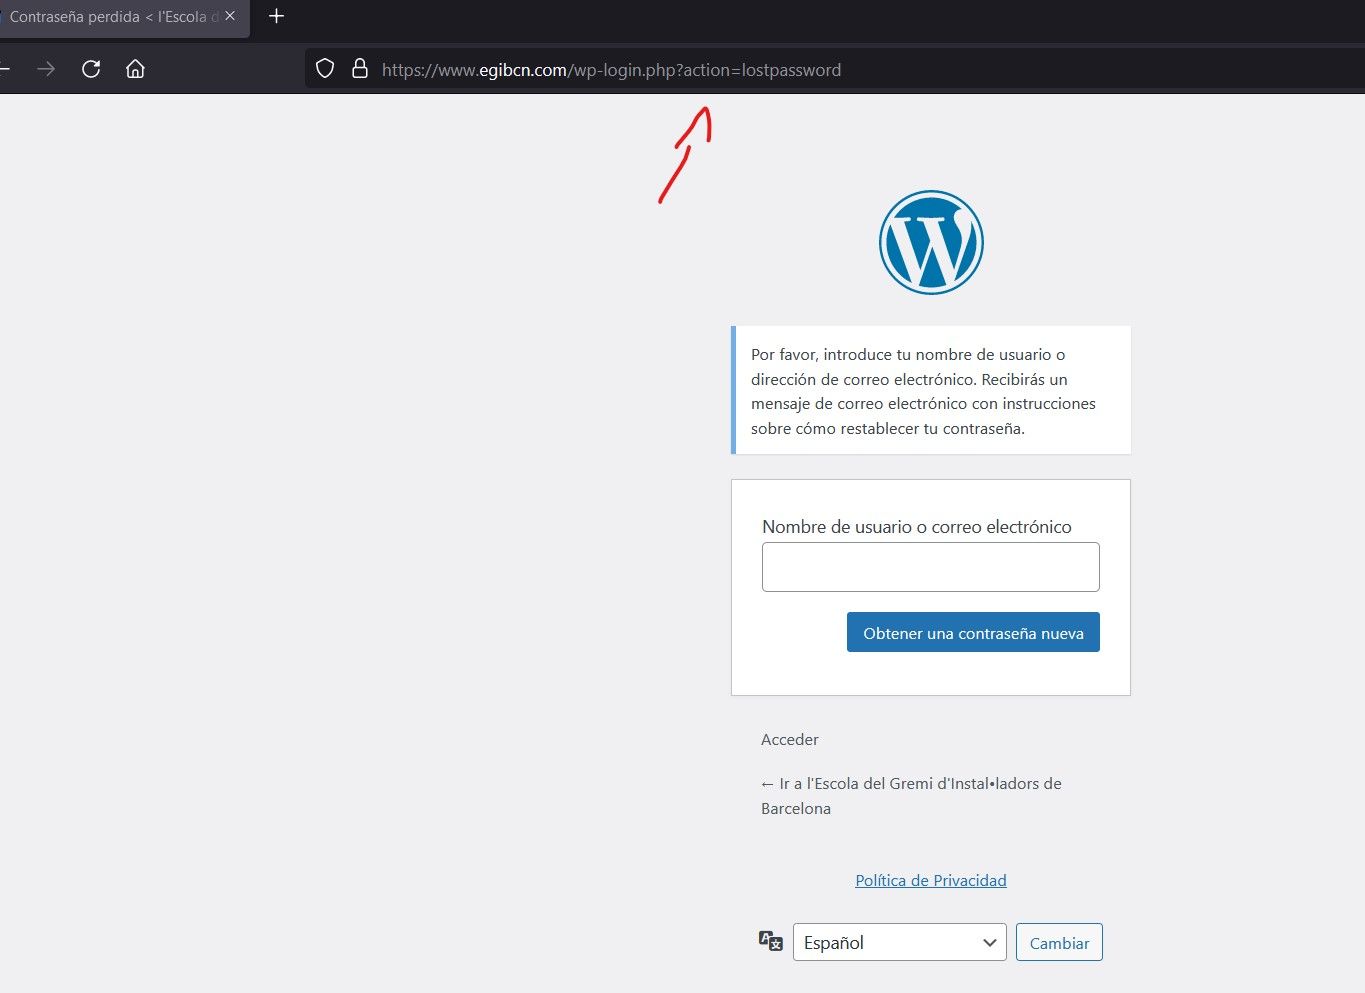View site security padlock information
This screenshot has height=993, width=1365.
pyautogui.click(x=360, y=69)
